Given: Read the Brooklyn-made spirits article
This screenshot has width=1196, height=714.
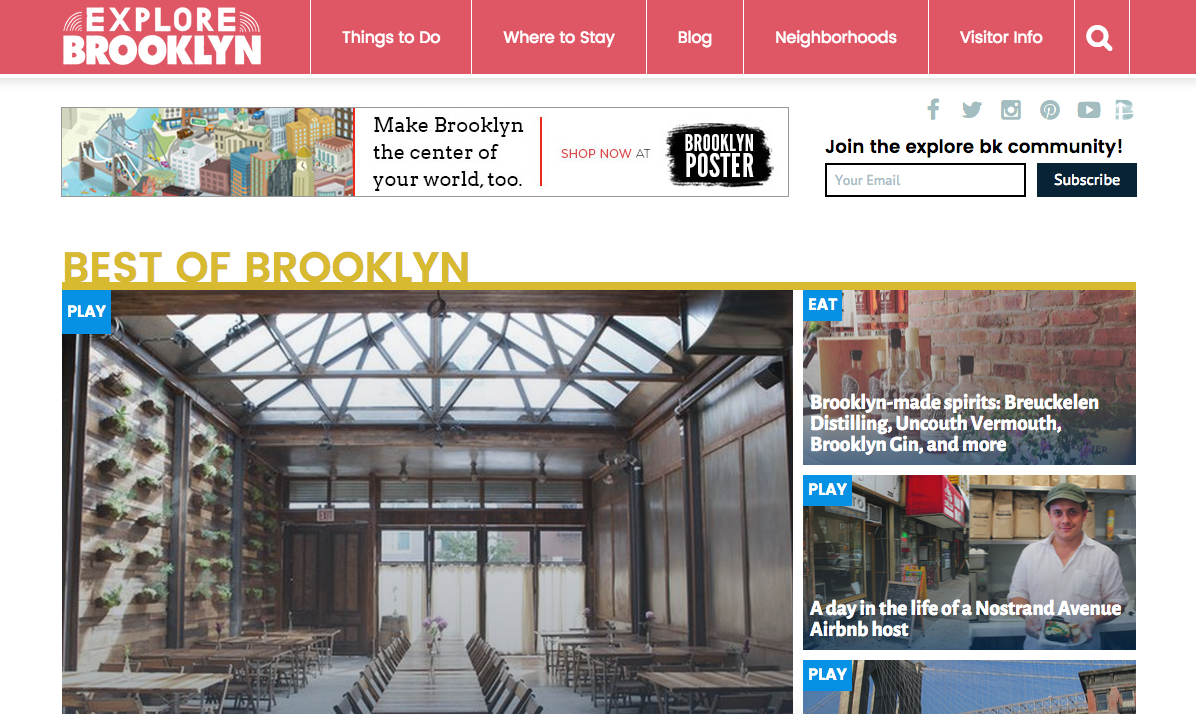Looking at the screenshot, I should 953,423.
